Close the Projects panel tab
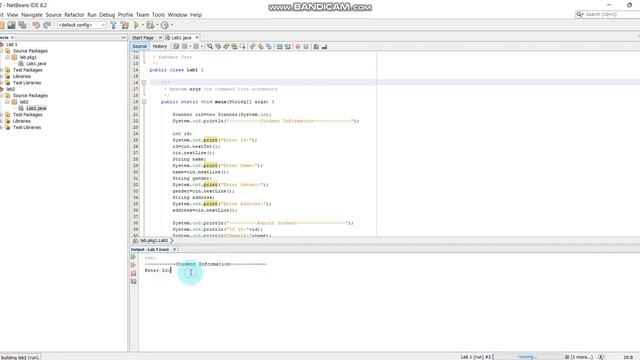This screenshot has height=360, width=640. 12,38
